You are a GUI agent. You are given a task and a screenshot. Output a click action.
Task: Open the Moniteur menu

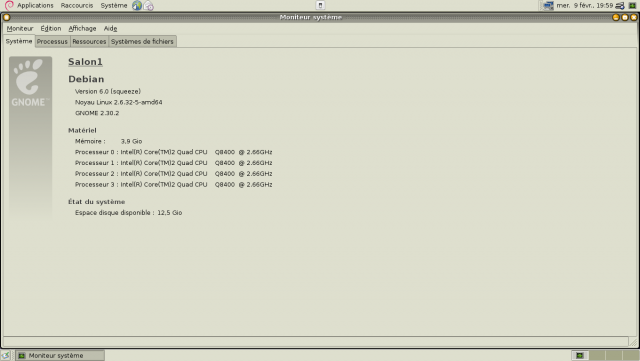pos(20,29)
